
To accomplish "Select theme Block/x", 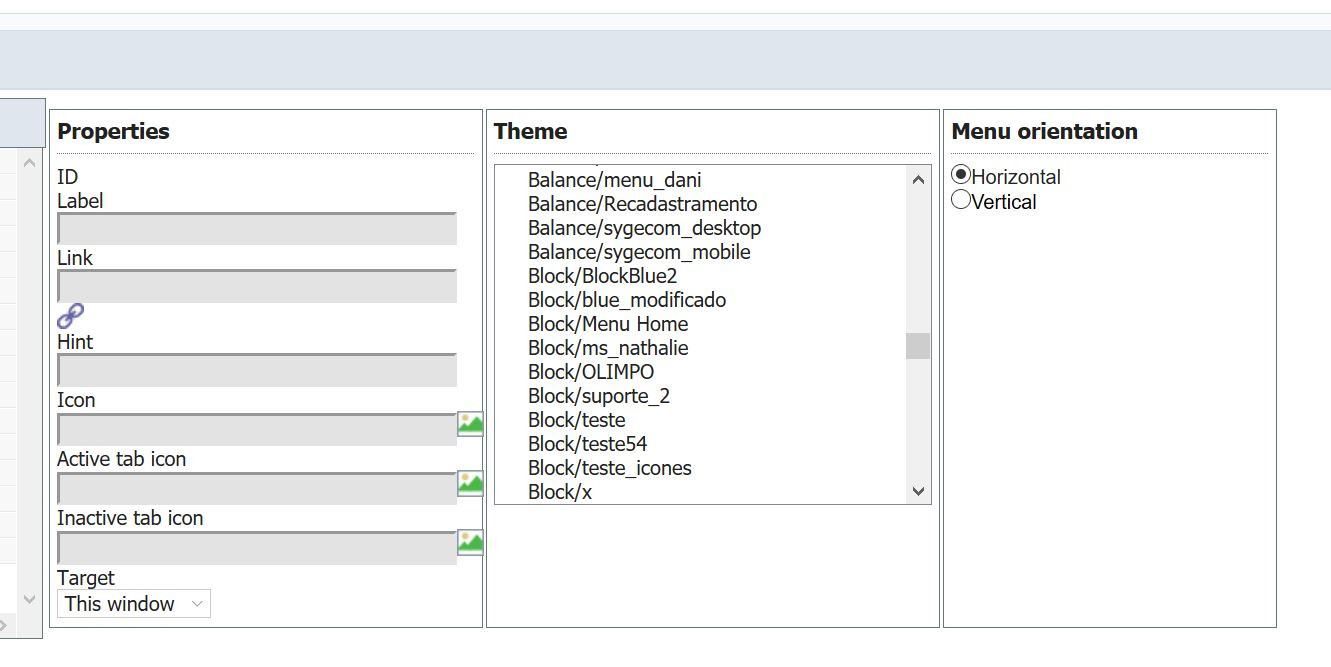I will pyautogui.click(x=560, y=492).
